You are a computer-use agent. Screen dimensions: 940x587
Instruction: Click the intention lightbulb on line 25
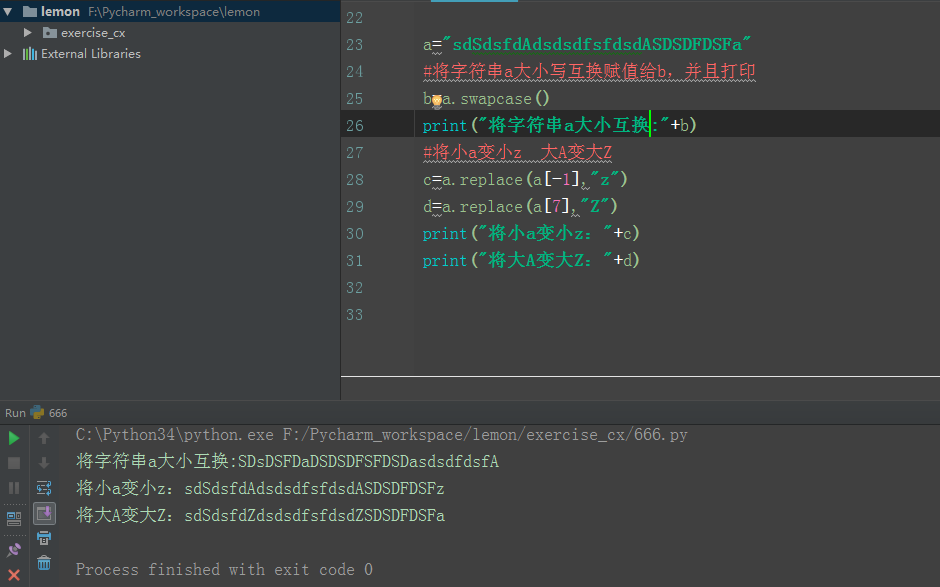coord(436,100)
